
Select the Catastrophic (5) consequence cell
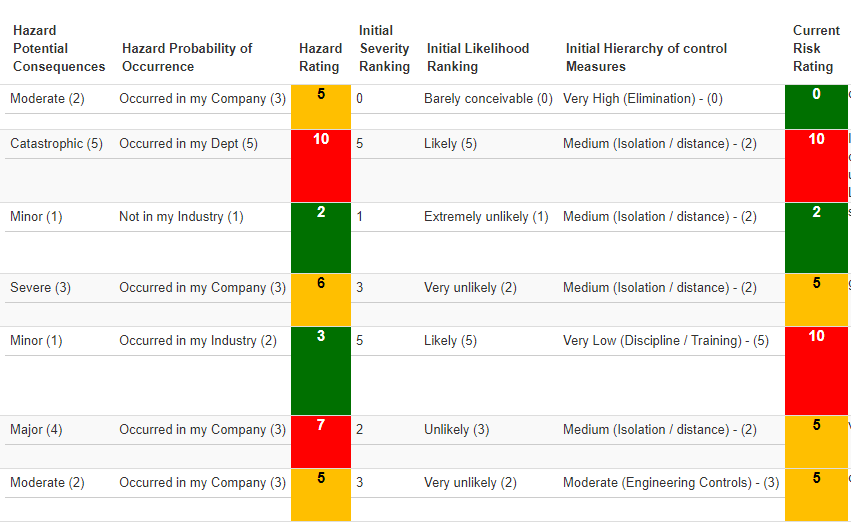click(56, 144)
